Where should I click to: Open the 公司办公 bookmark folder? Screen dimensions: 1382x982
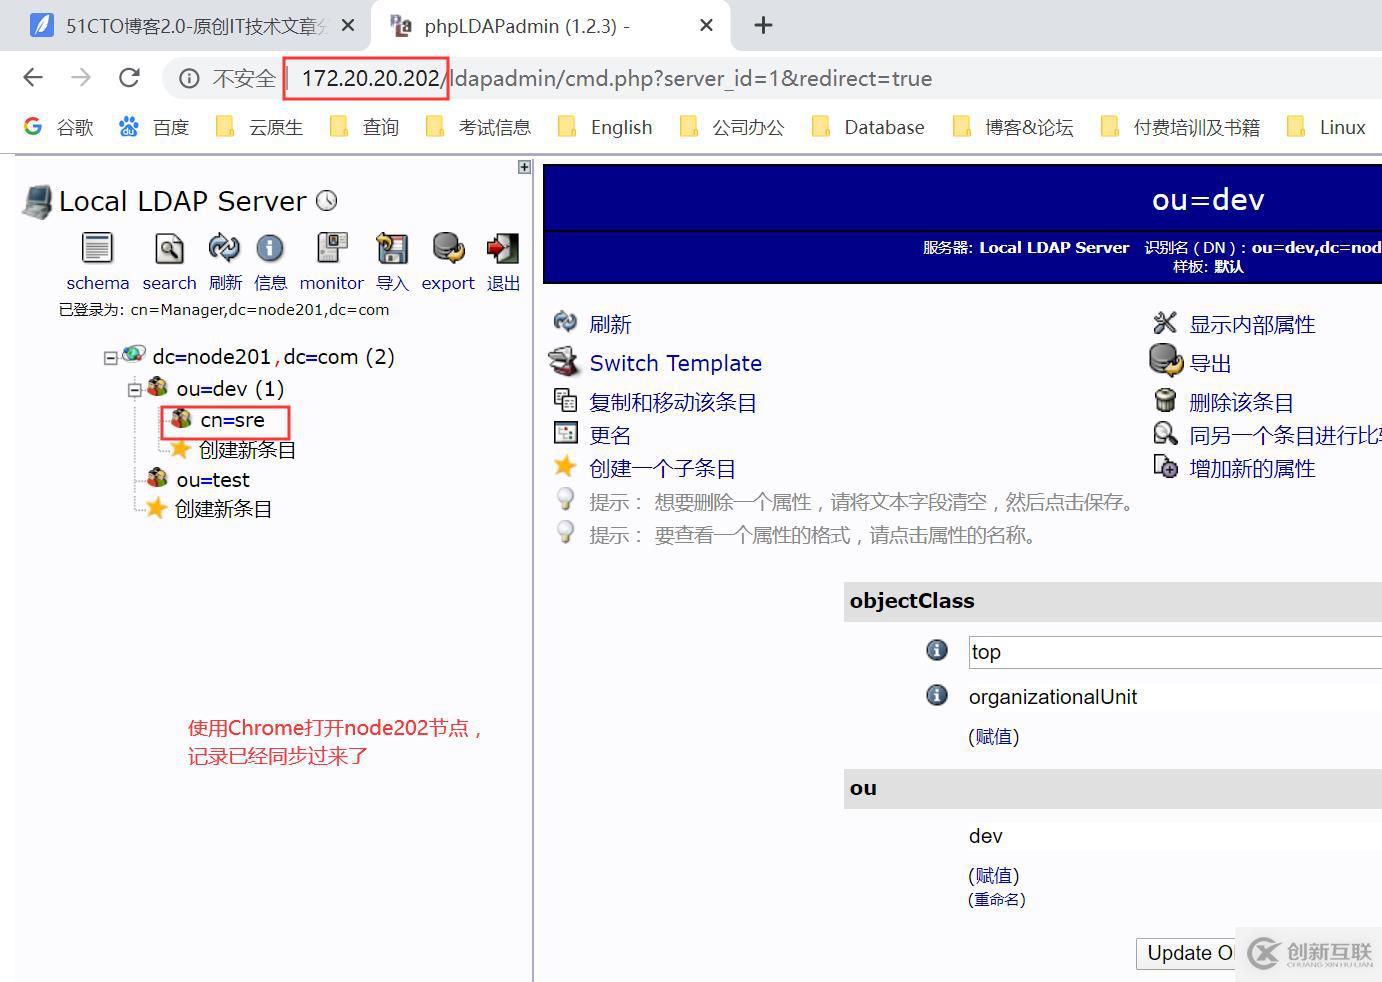(x=732, y=127)
